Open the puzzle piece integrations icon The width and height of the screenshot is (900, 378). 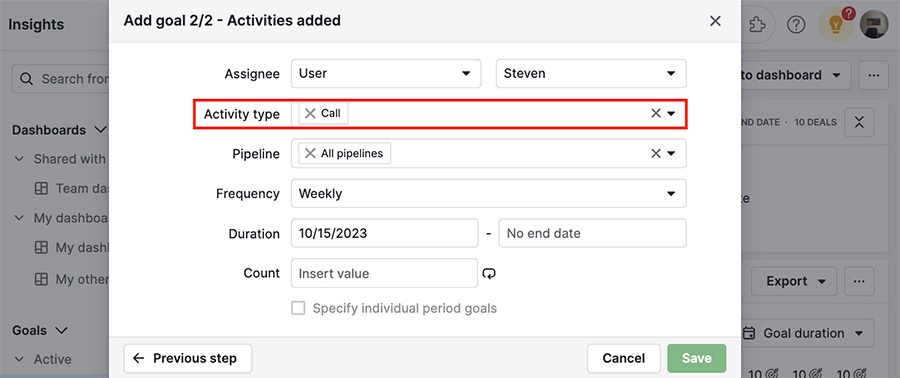coord(758,25)
